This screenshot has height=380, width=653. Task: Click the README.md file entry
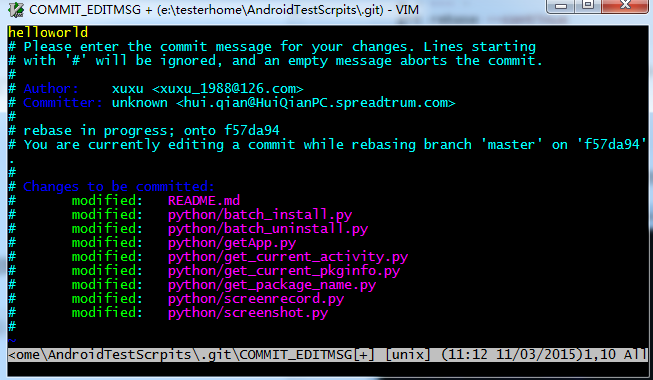click(x=204, y=200)
